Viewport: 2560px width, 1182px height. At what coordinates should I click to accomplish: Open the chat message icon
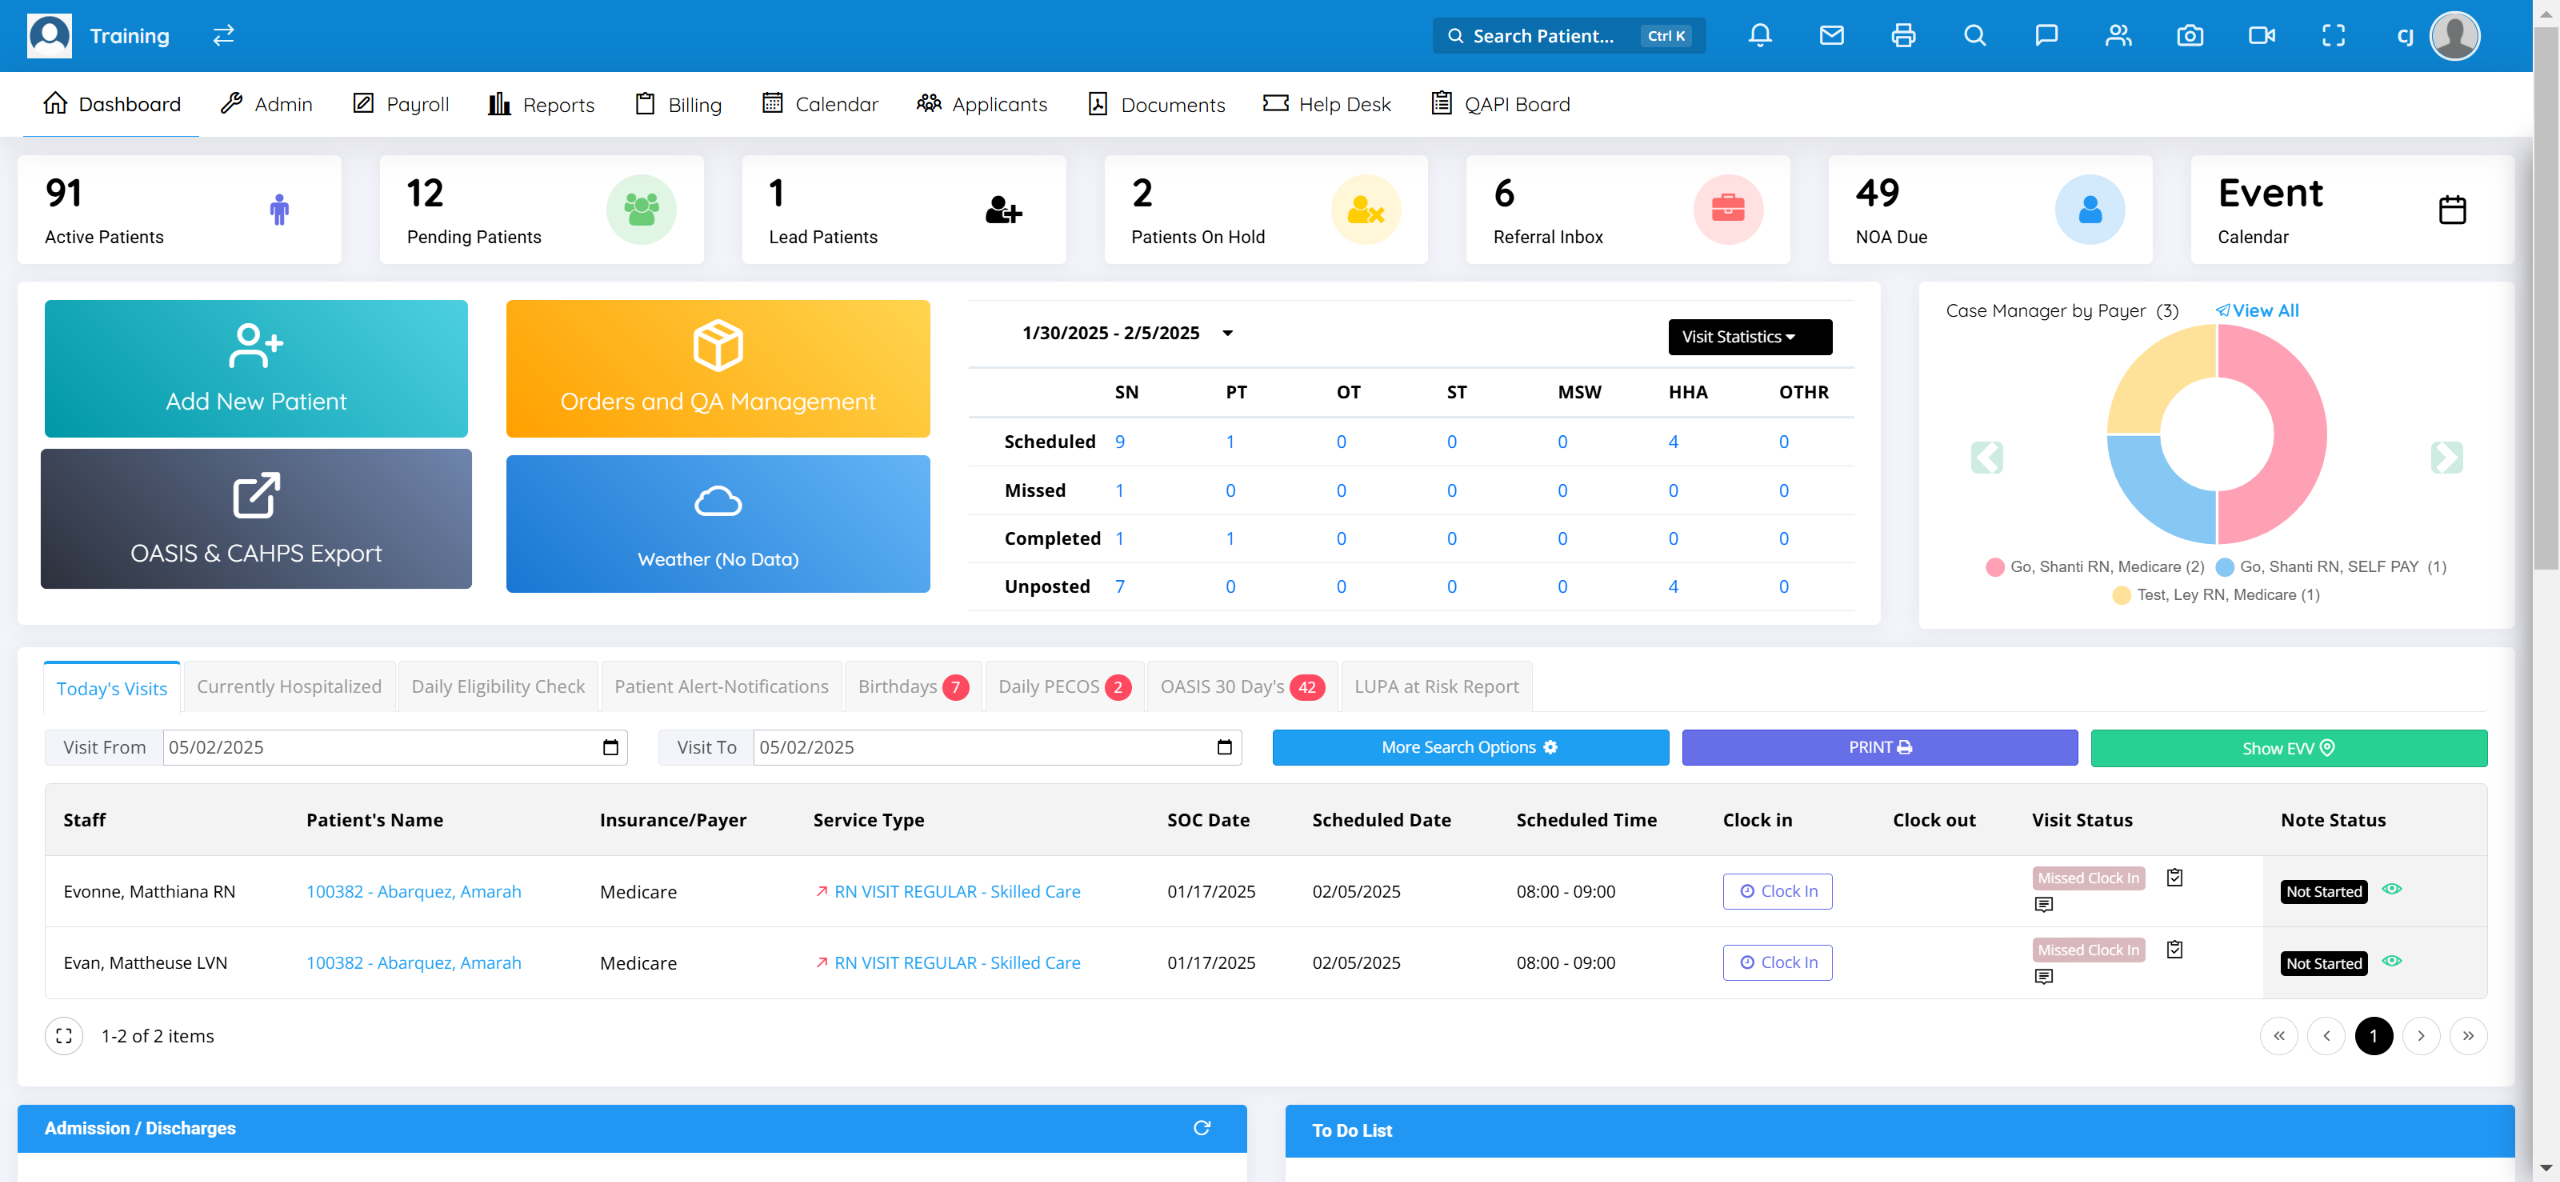(x=2046, y=36)
